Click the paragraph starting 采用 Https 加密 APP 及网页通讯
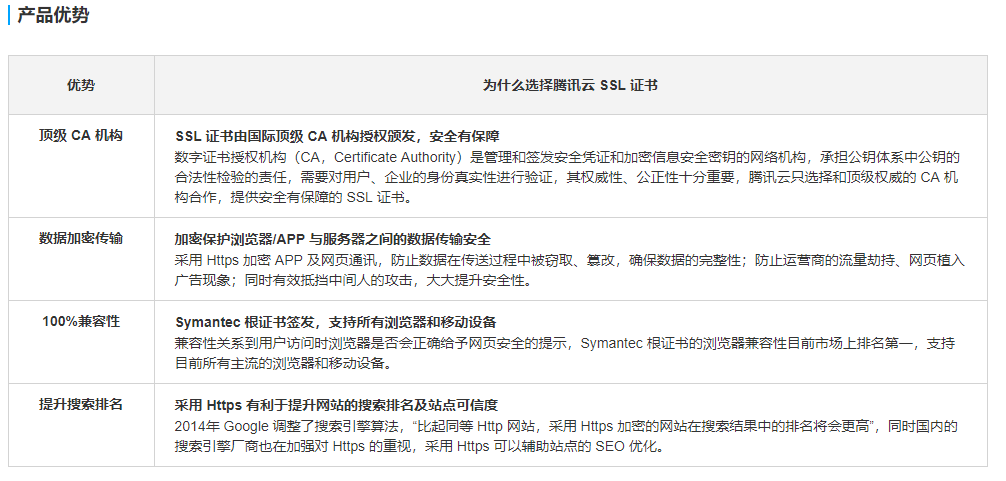The image size is (1006, 481). tap(569, 270)
